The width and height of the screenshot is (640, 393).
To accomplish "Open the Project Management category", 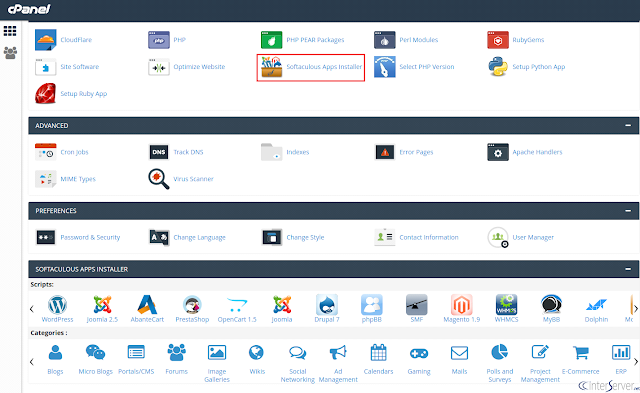I will pyautogui.click(x=540, y=352).
